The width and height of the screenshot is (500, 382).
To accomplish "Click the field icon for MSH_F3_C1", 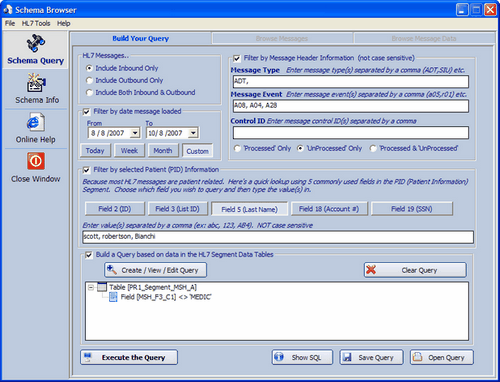I will (113, 297).
